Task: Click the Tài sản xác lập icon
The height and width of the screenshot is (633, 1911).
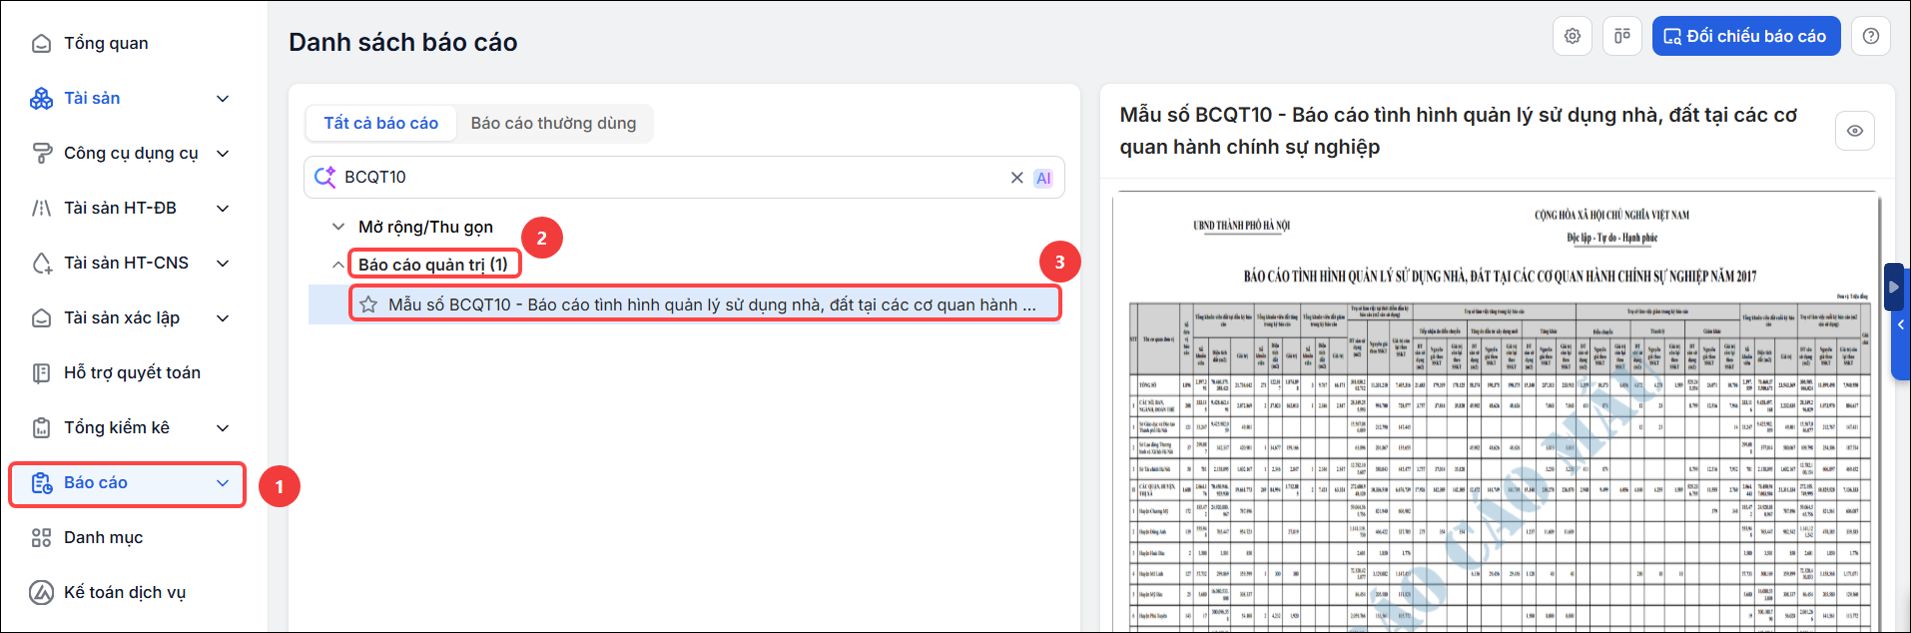Action: click(41, 318)
